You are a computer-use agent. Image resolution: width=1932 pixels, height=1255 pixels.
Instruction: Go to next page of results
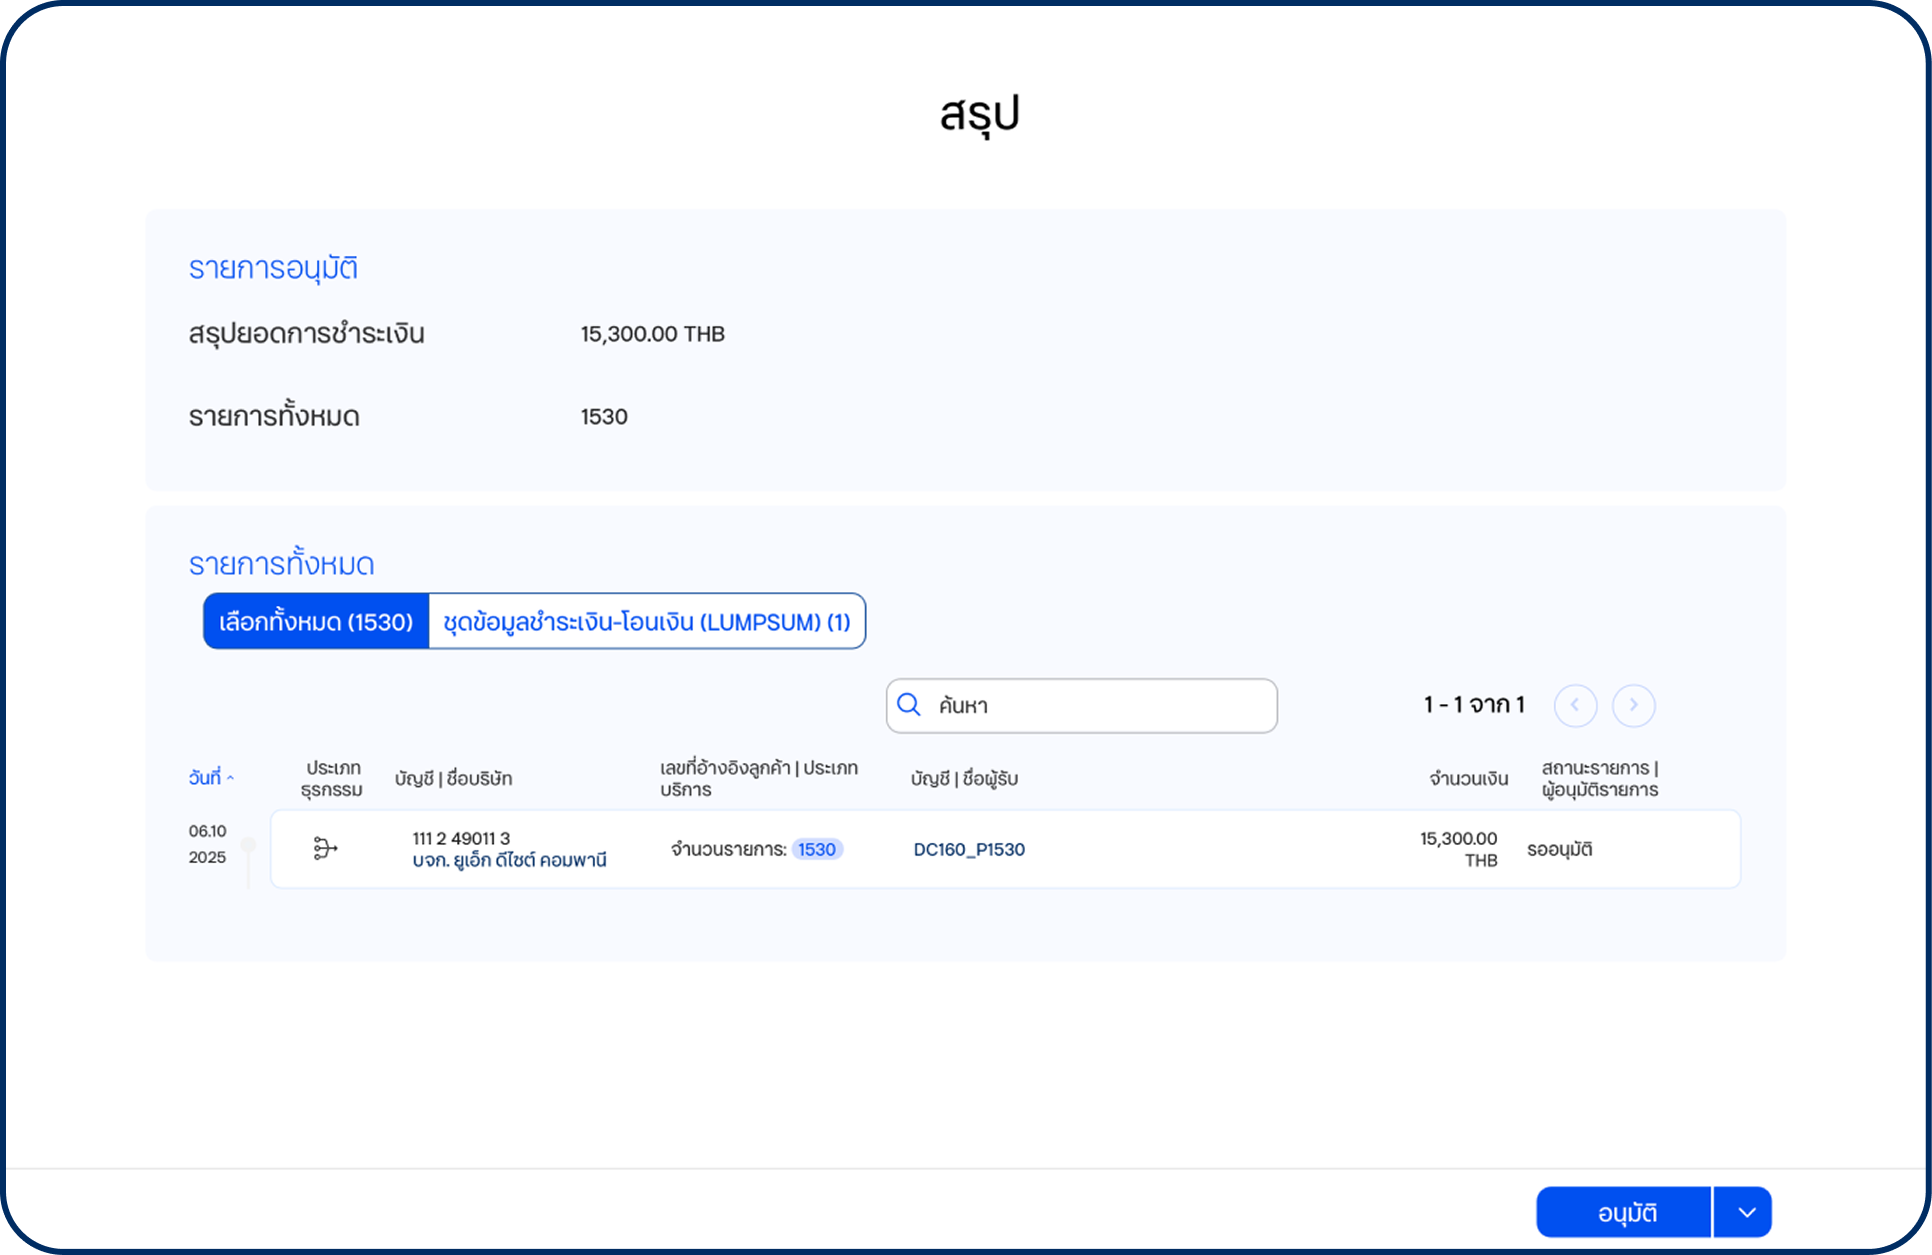tap(1633, 705)
